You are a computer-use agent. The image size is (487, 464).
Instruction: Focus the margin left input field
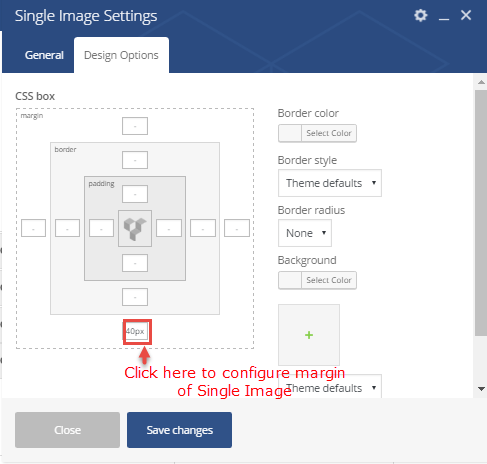pyautogui.click(x=33, y=228)
